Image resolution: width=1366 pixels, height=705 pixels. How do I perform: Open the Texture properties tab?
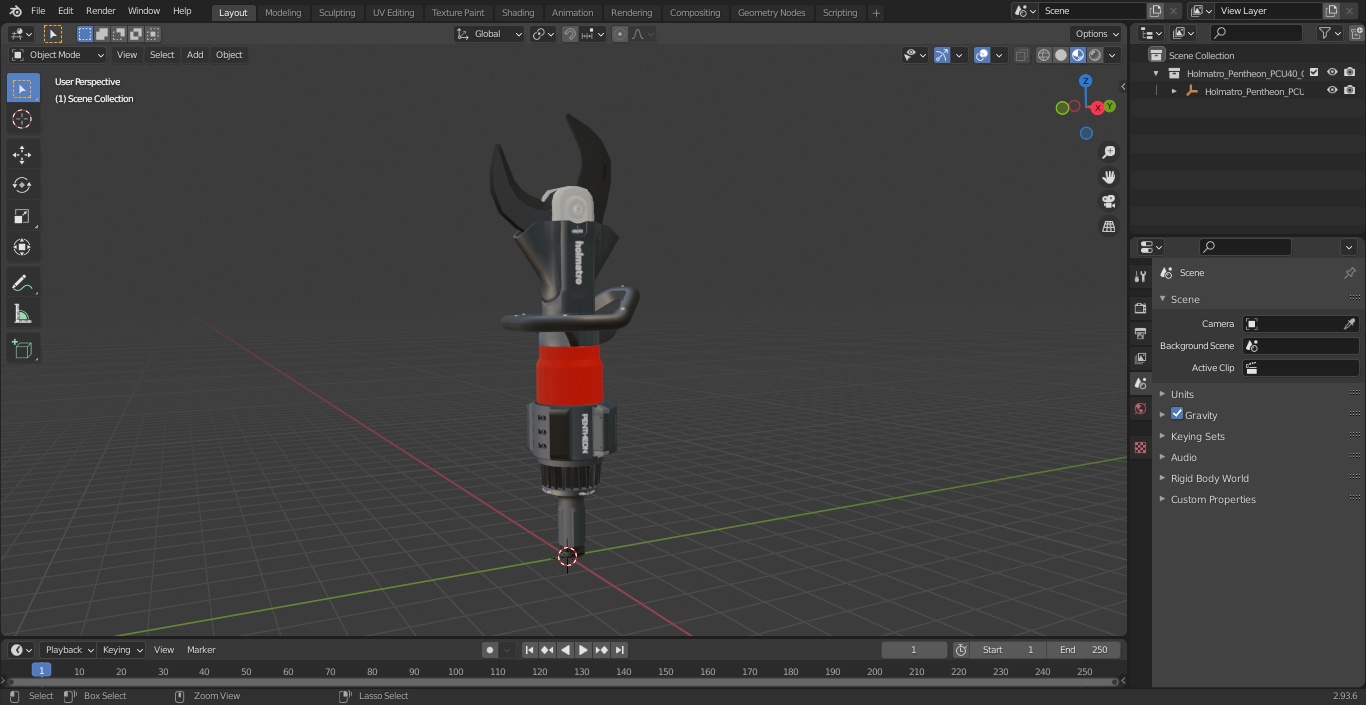(x=1140, y=447)
